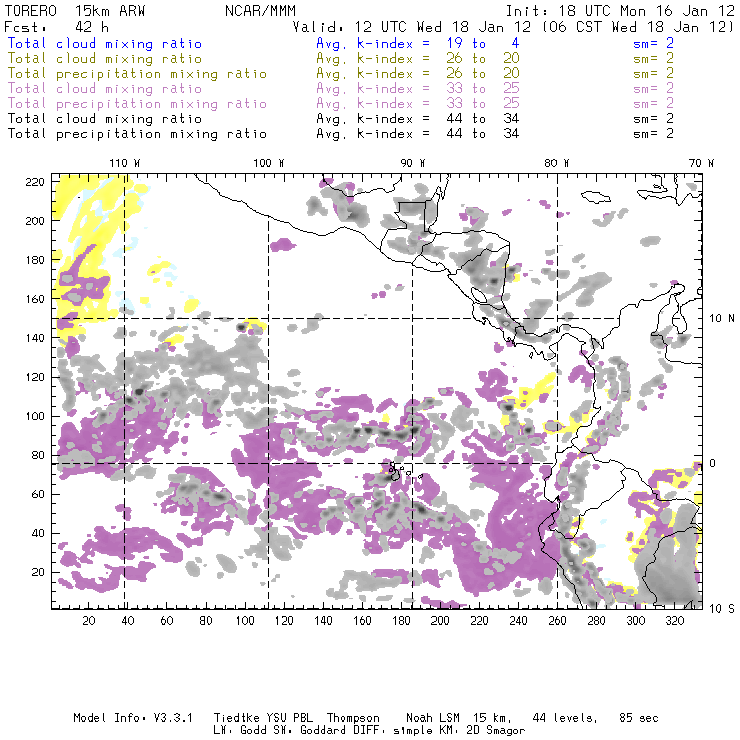Click the 'Model Info: V3.3.1' text
The image size is (740, 740).
click(133, 718)
